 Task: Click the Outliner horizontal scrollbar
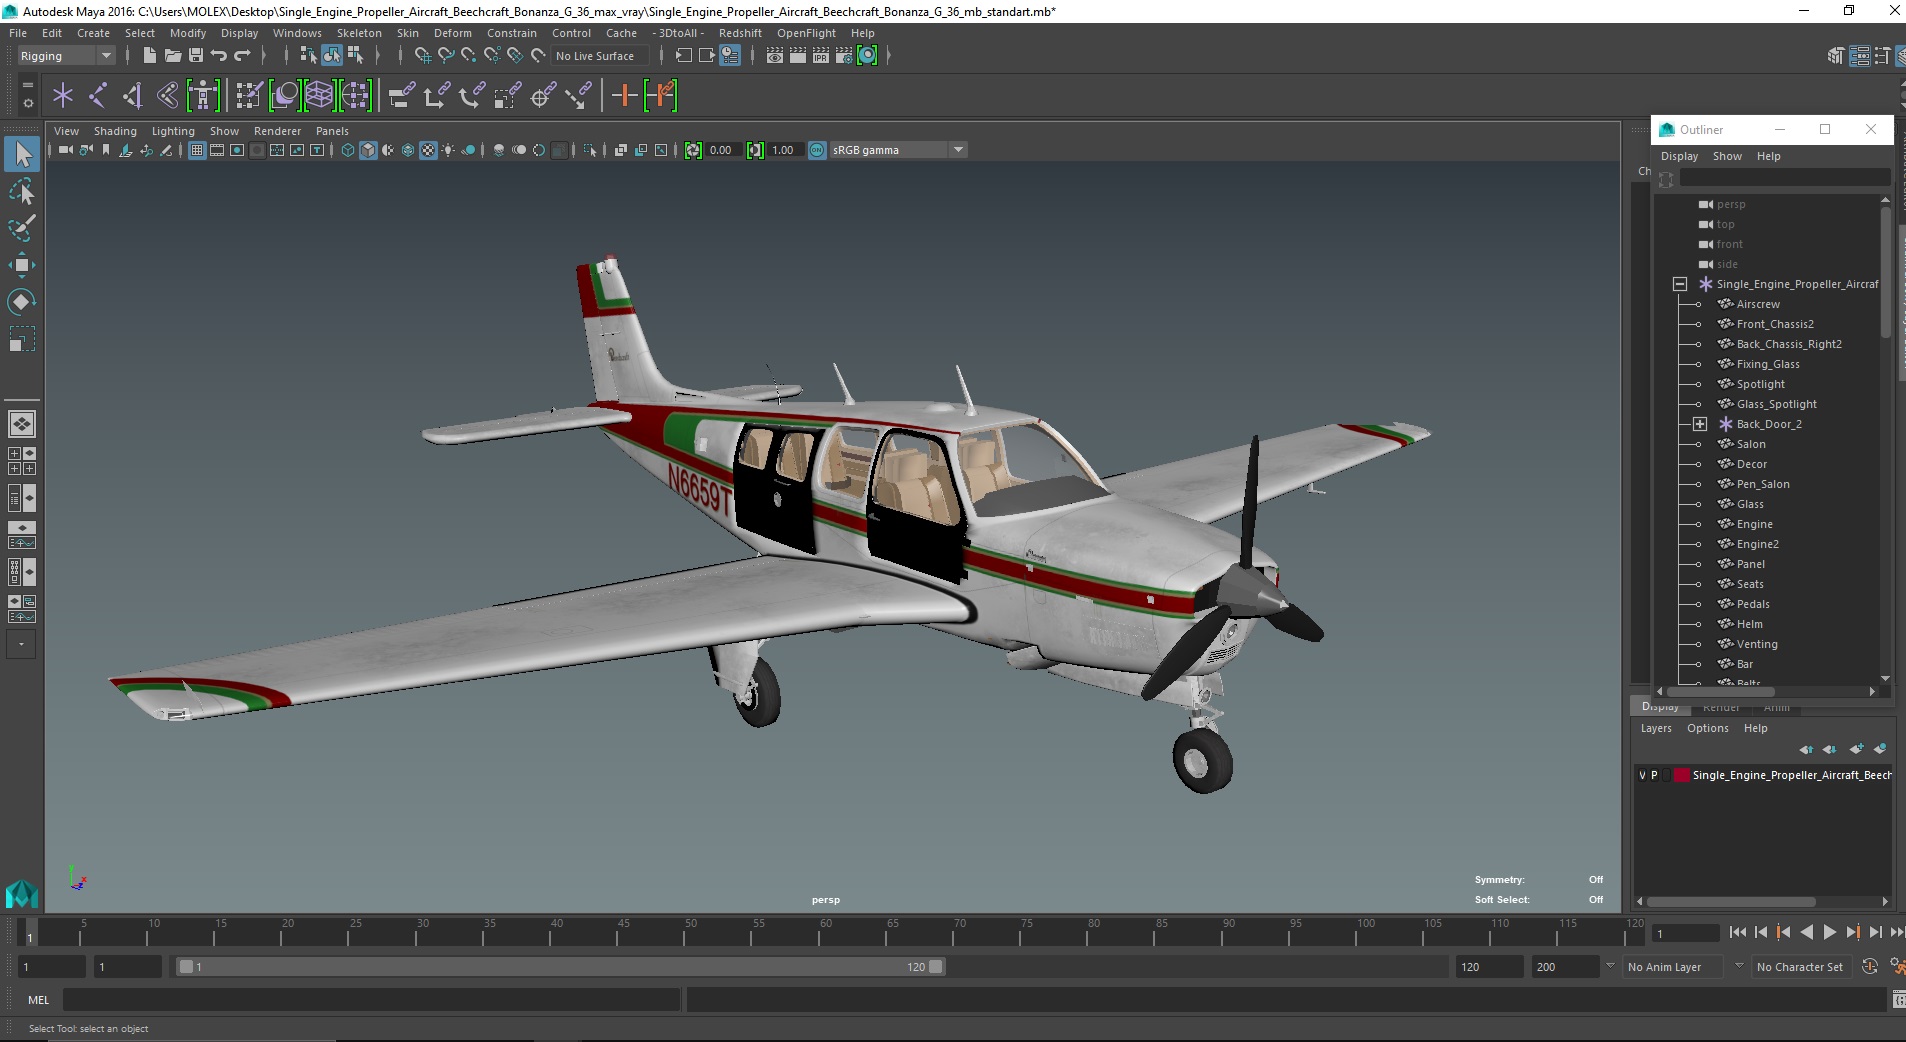pos(1720,691)
